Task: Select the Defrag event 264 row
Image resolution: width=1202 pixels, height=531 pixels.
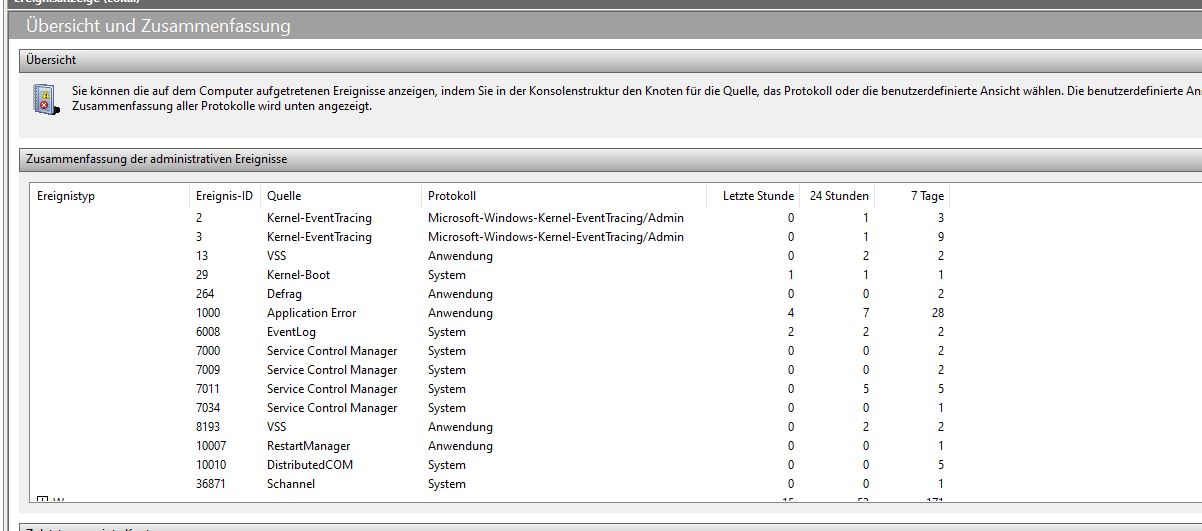Action: (x=284, y=294)
